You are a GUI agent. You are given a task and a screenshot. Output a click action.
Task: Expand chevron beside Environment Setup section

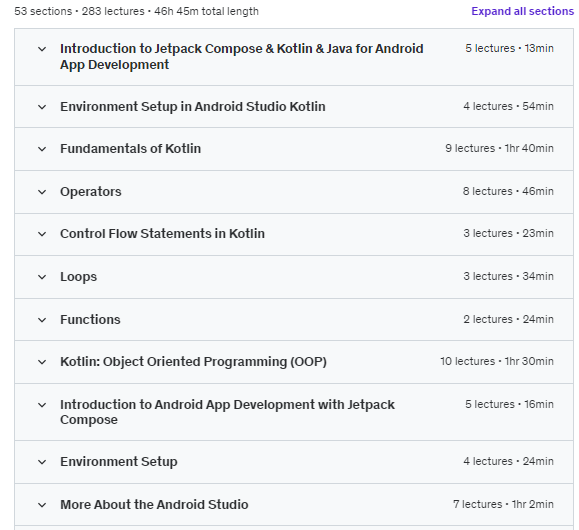click(x=42, y=462)
